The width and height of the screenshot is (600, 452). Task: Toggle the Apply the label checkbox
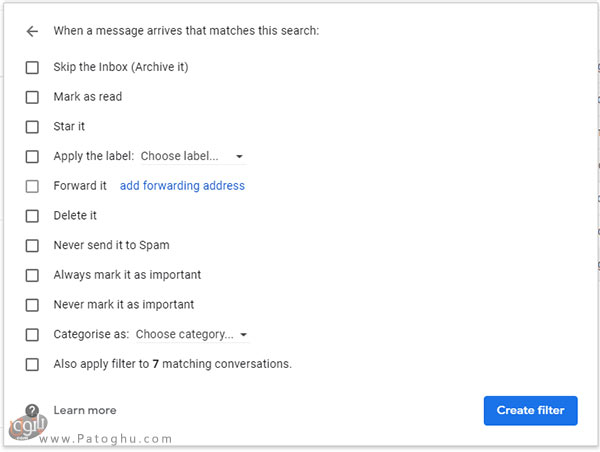coord(32,156)
